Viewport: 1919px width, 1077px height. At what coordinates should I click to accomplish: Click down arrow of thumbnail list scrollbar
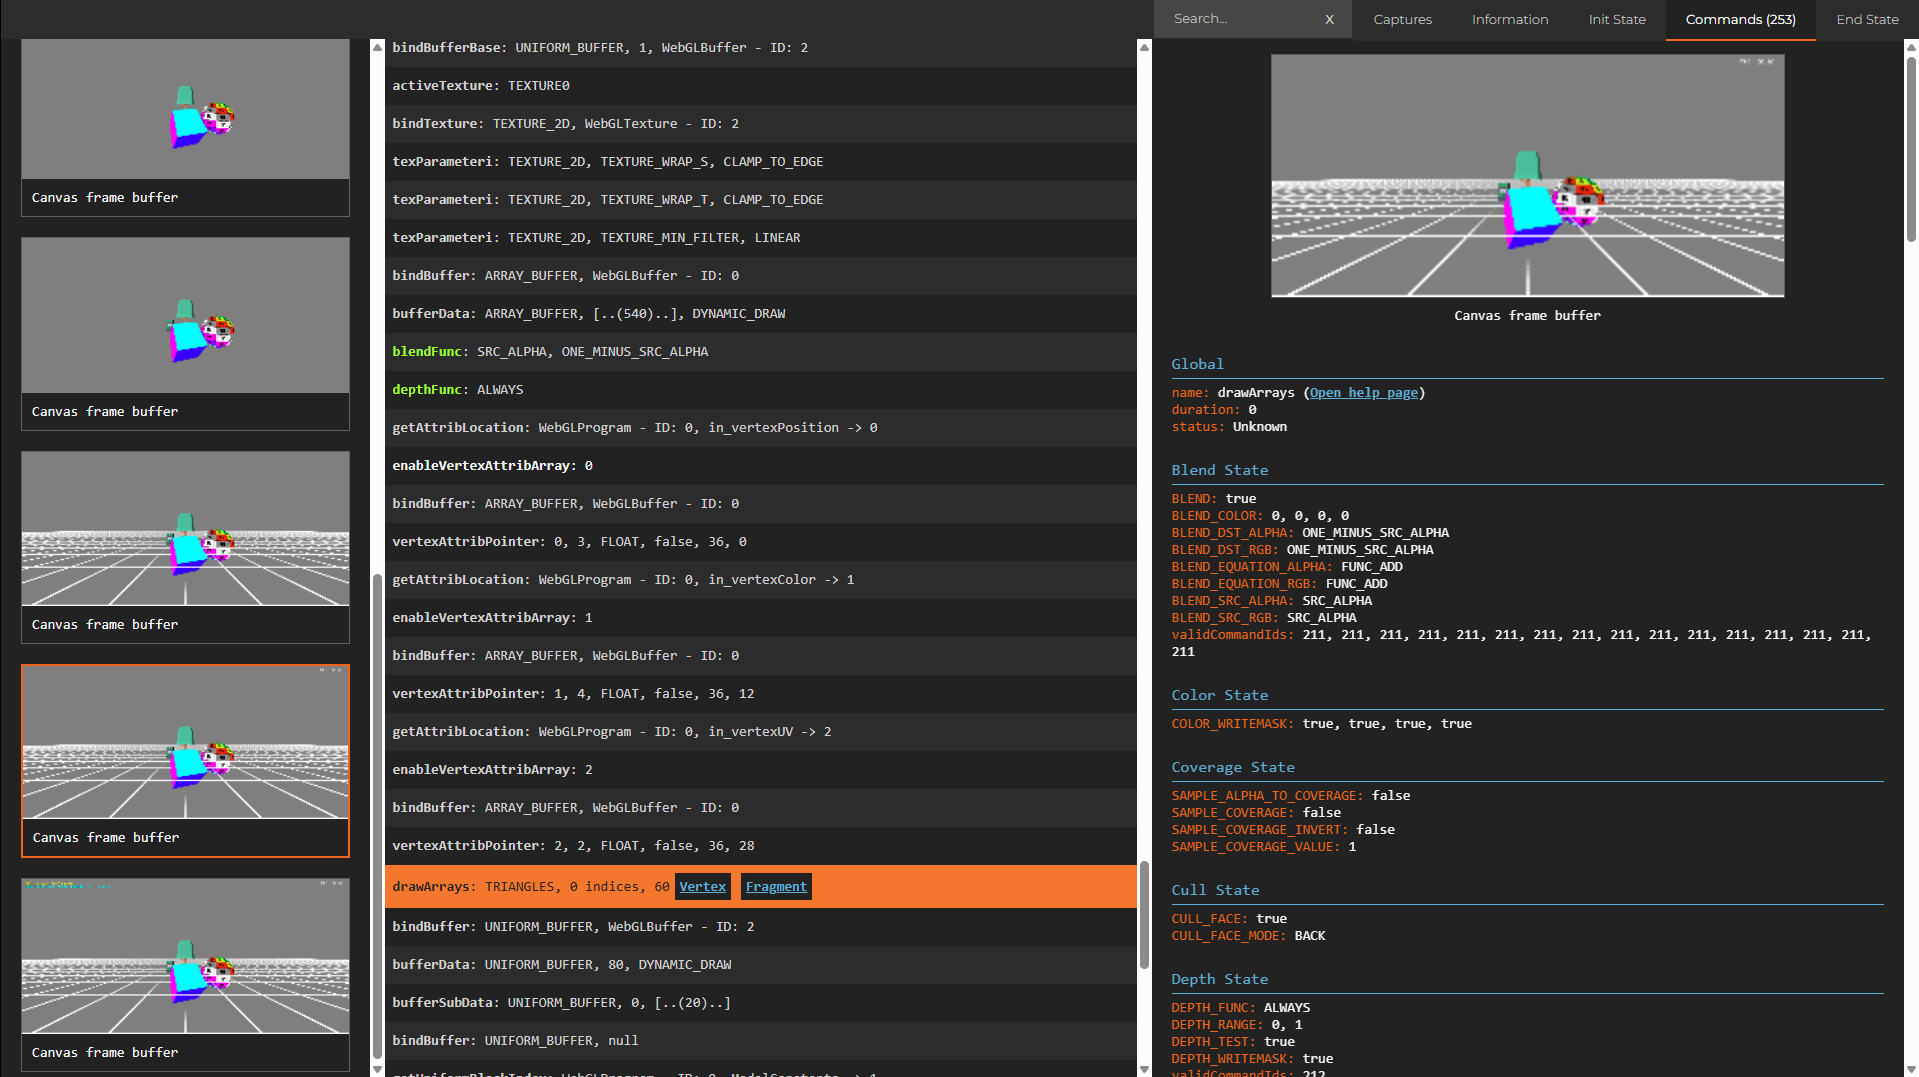click(x=377, y=1069)
